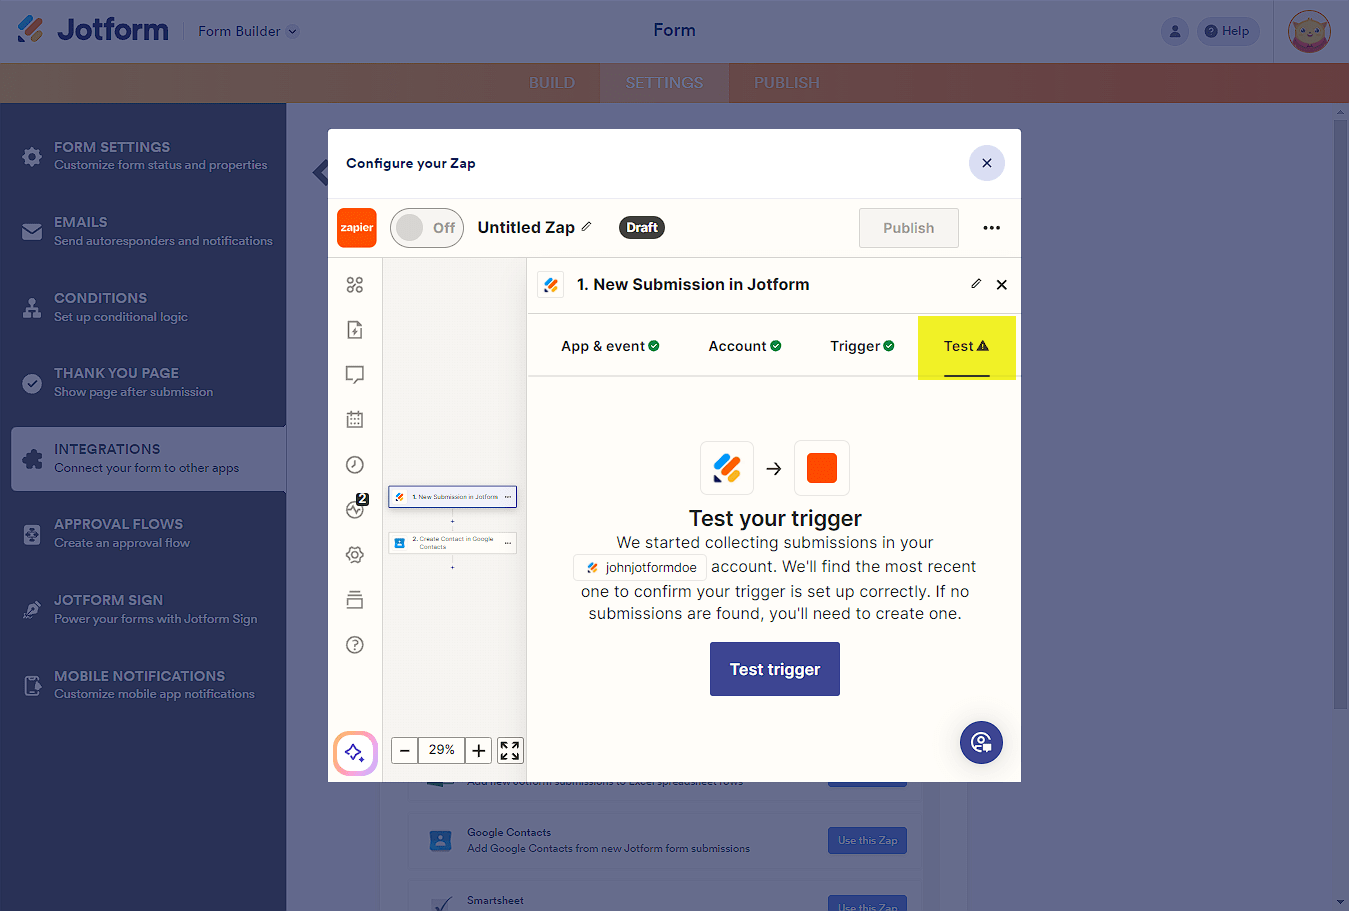Open options menu of Google Contacts step node
1349x911 pixels.
pos(508,543)
